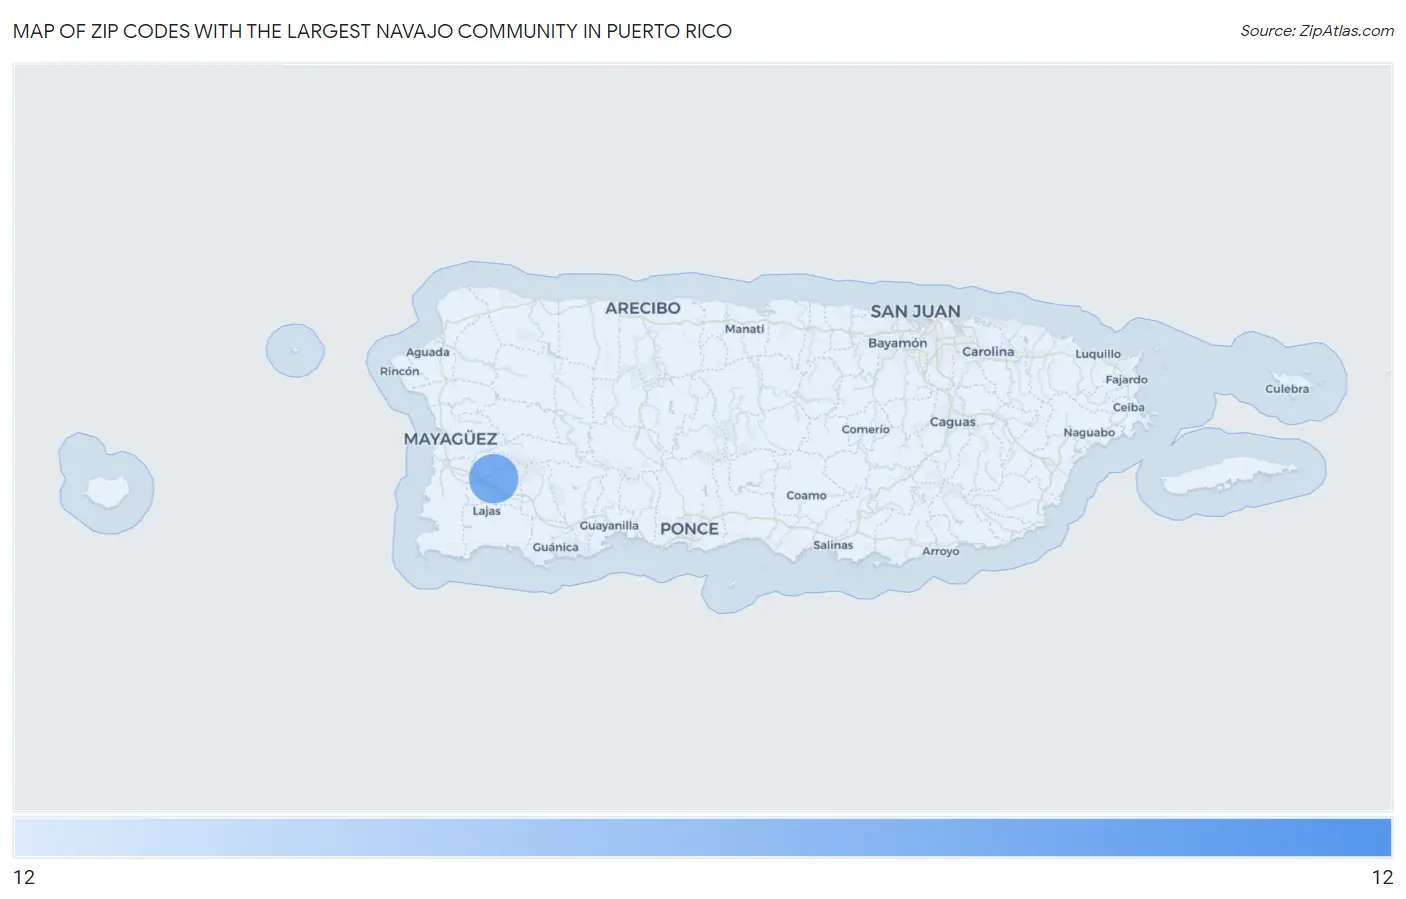Click the Comerío label on map
The image size is (1406, 899).
(865, 430)
